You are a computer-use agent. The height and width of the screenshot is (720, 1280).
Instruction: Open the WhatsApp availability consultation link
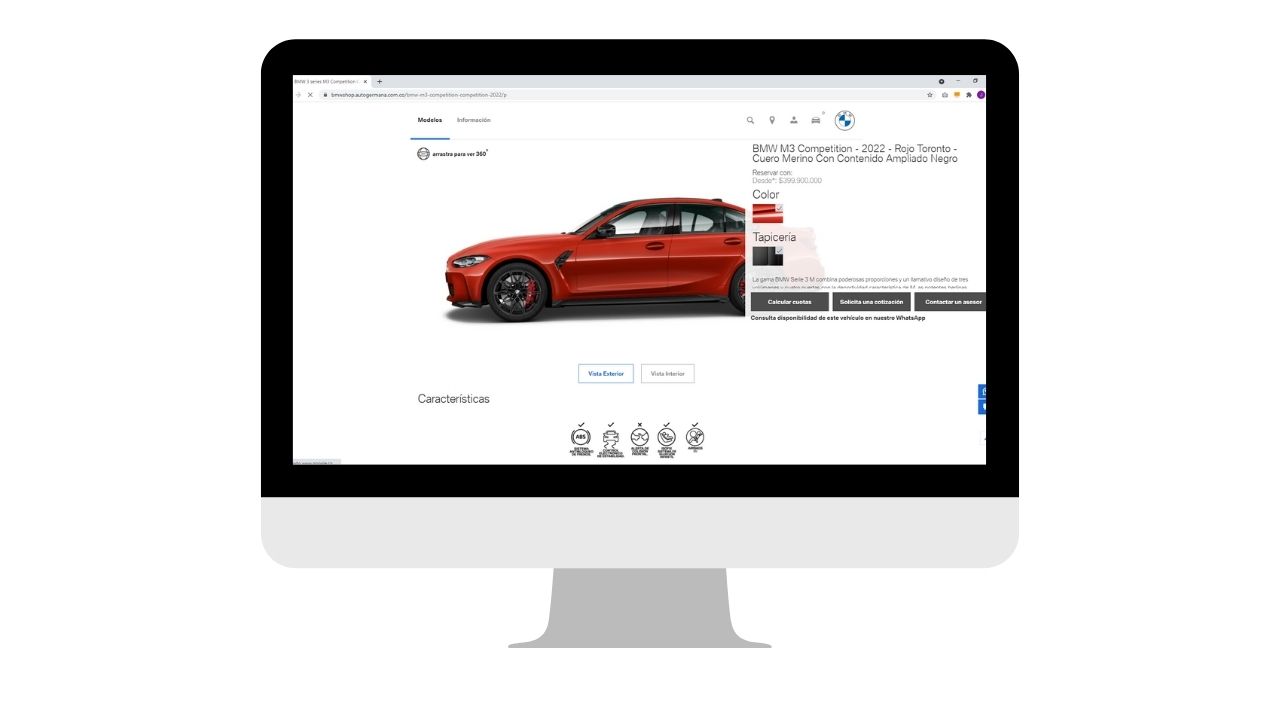click(x=838, y=318)
